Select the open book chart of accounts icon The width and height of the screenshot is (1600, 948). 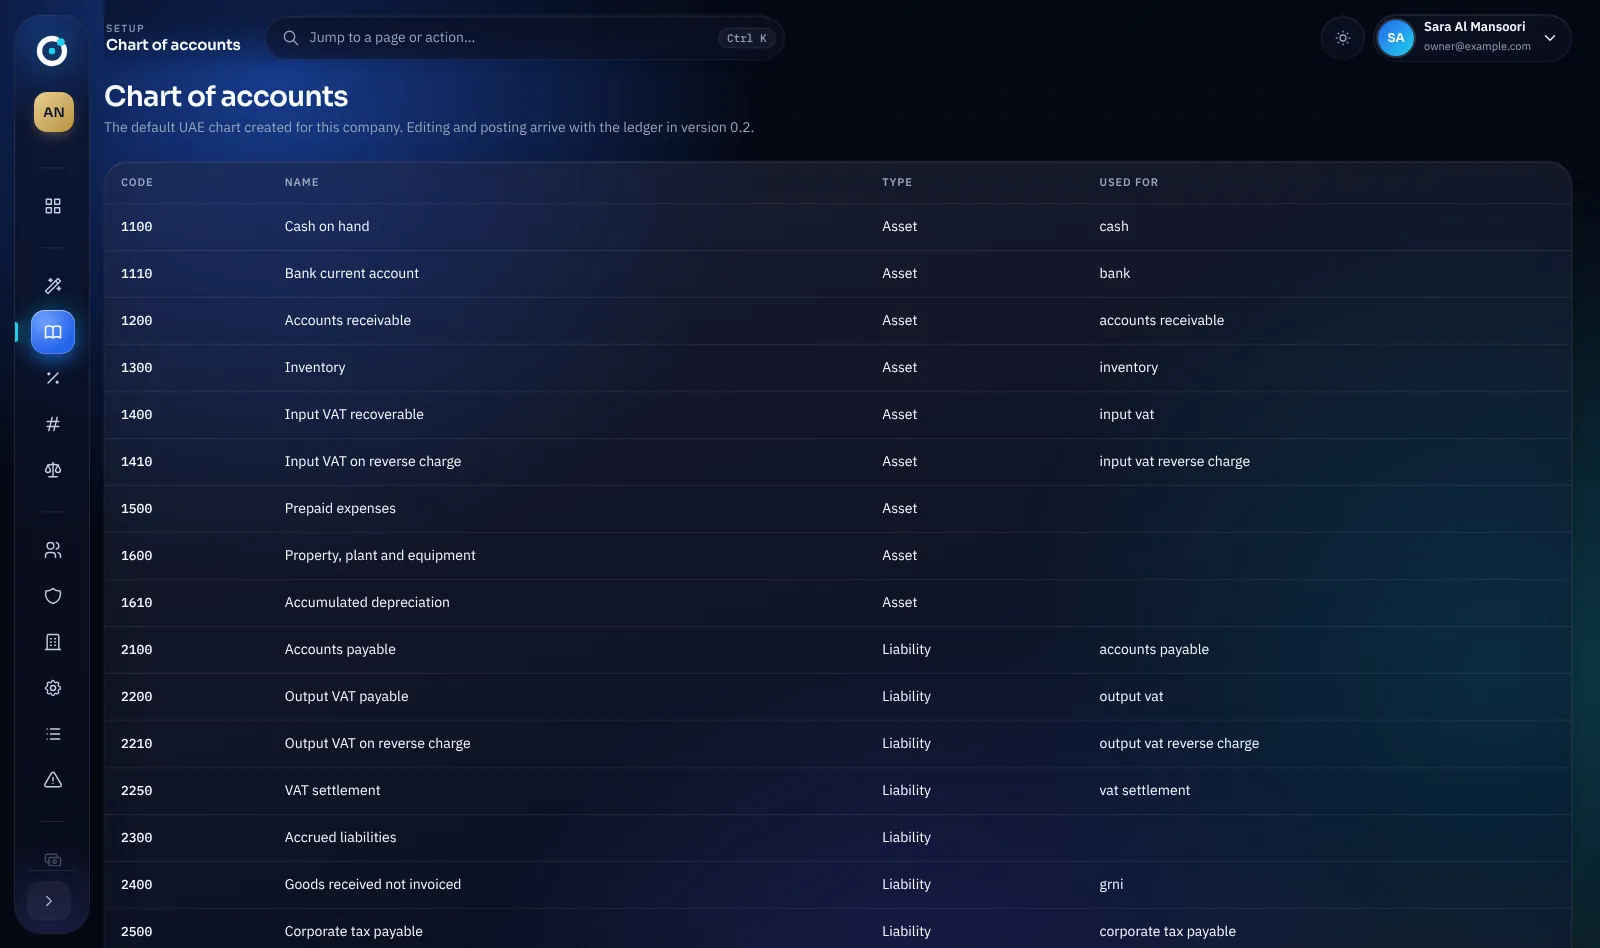click(x=53, y=332)
